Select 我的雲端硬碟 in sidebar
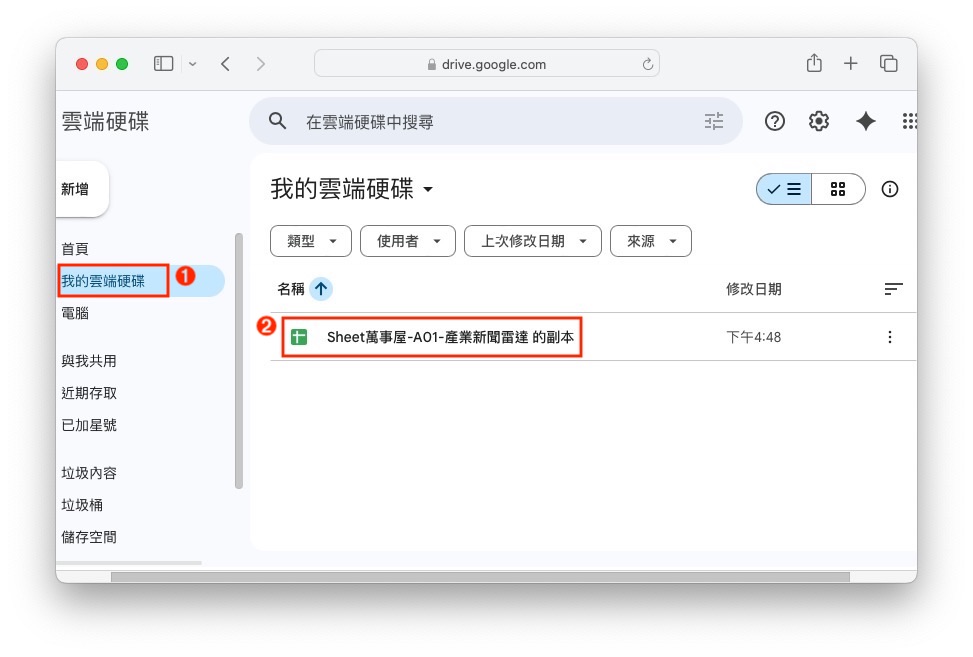 point(103,281)
